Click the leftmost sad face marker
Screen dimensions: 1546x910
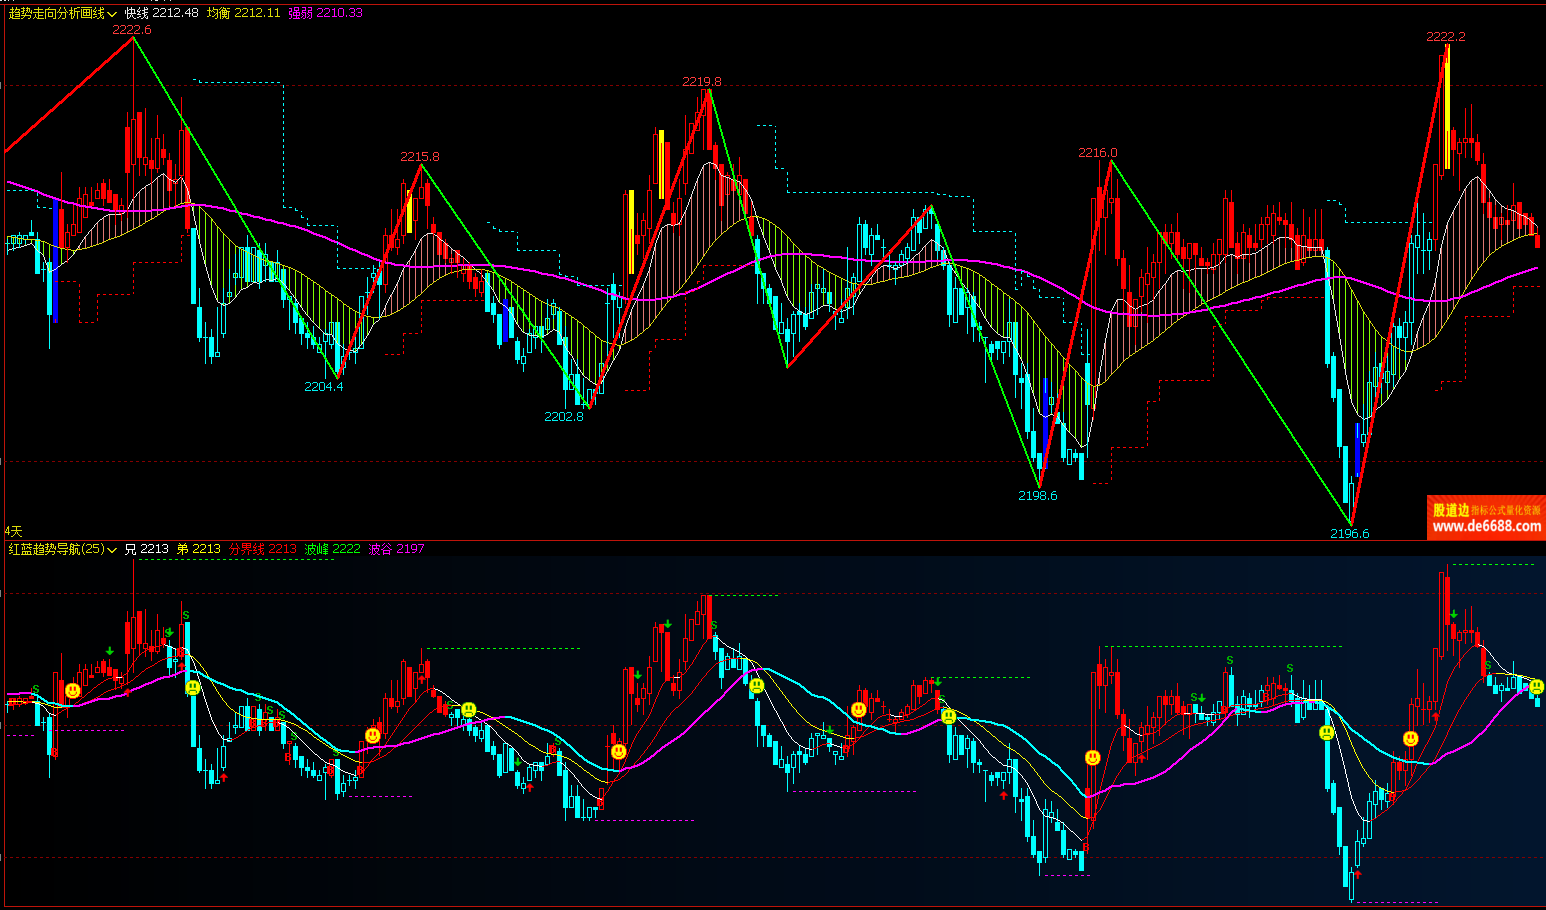pos(193,688)
